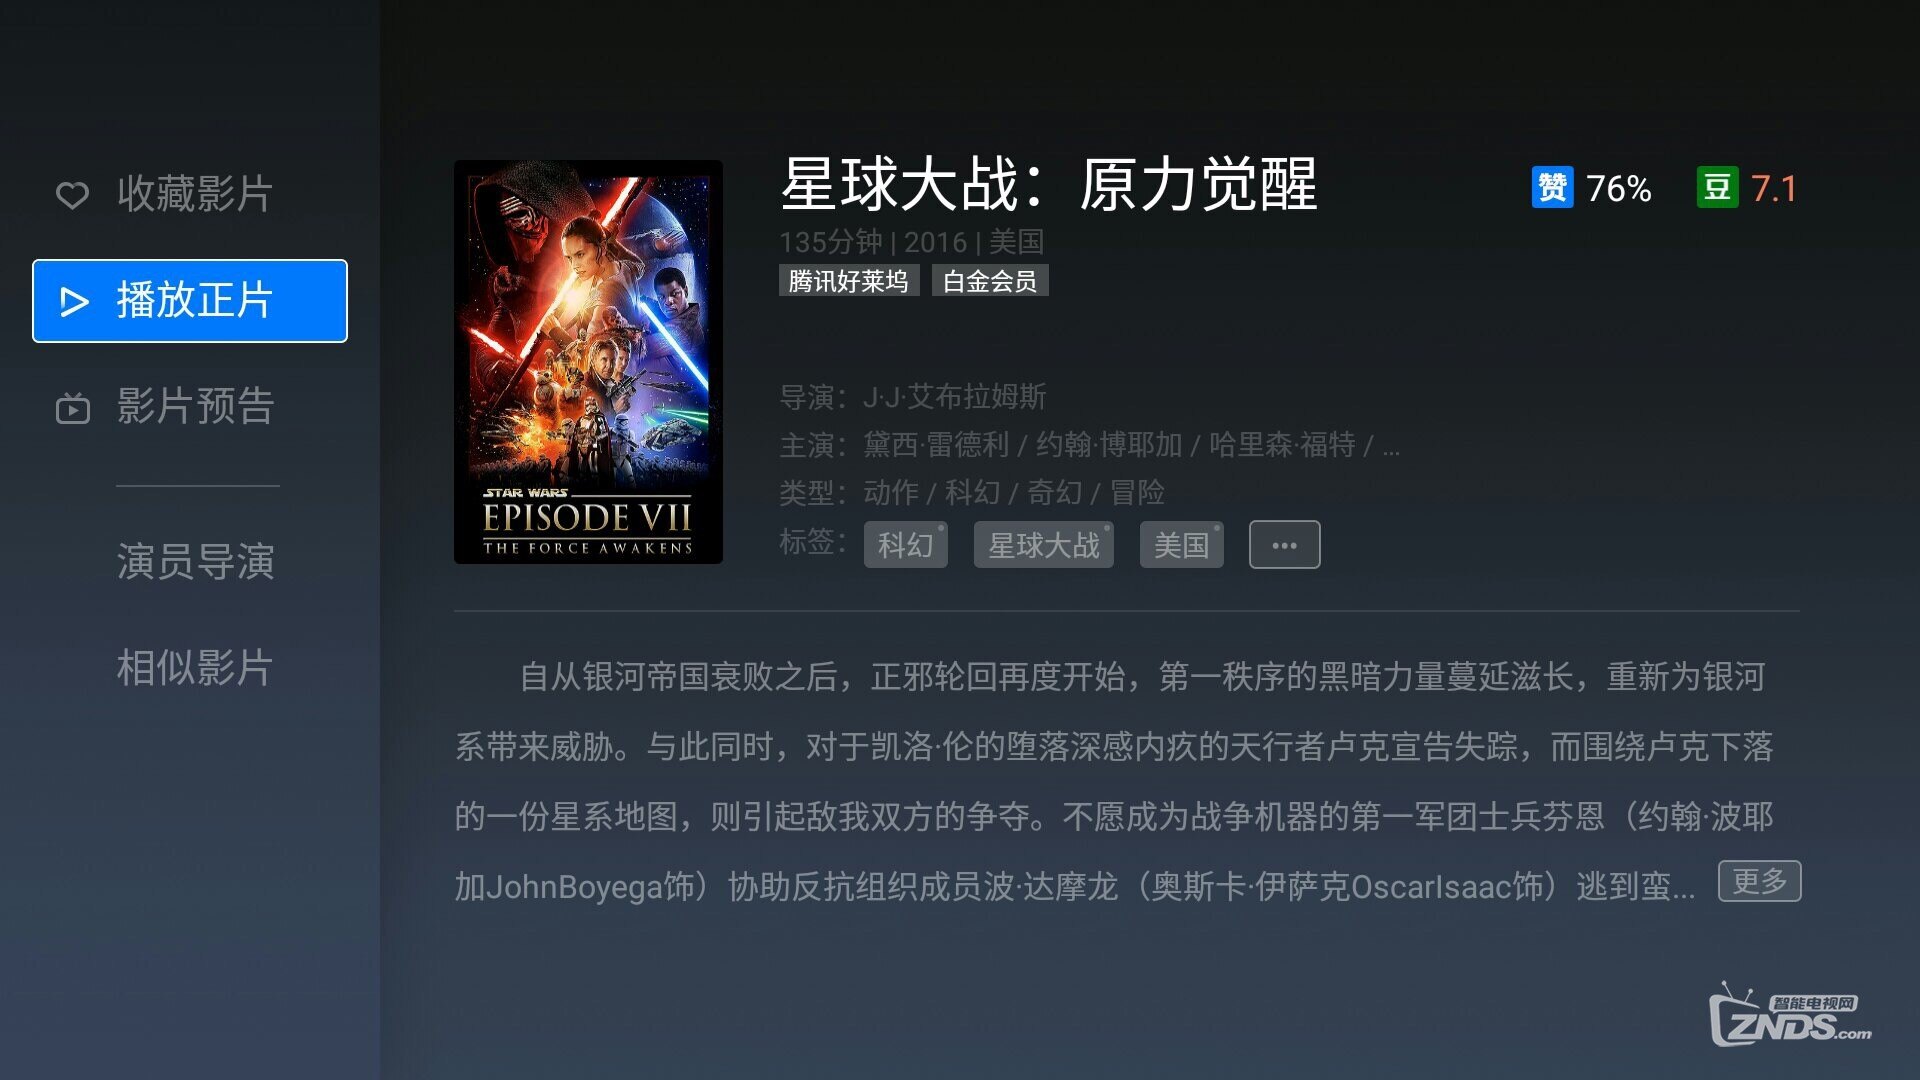Expand the synopsis with 更多
Viewport: 1920px width, 1080px height.
tap(1759, 881)
